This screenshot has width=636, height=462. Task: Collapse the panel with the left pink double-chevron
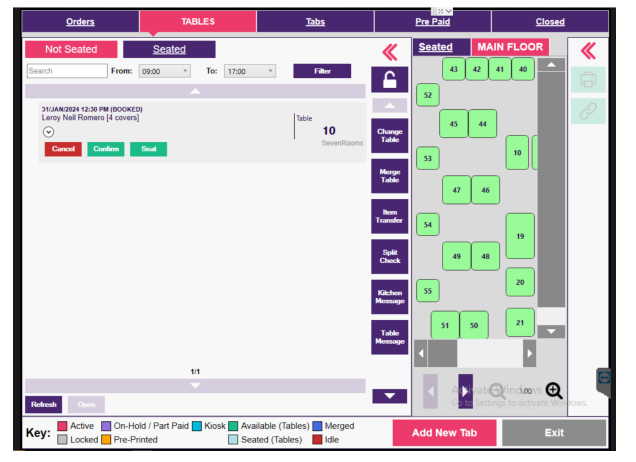click(x=389, y=52)
